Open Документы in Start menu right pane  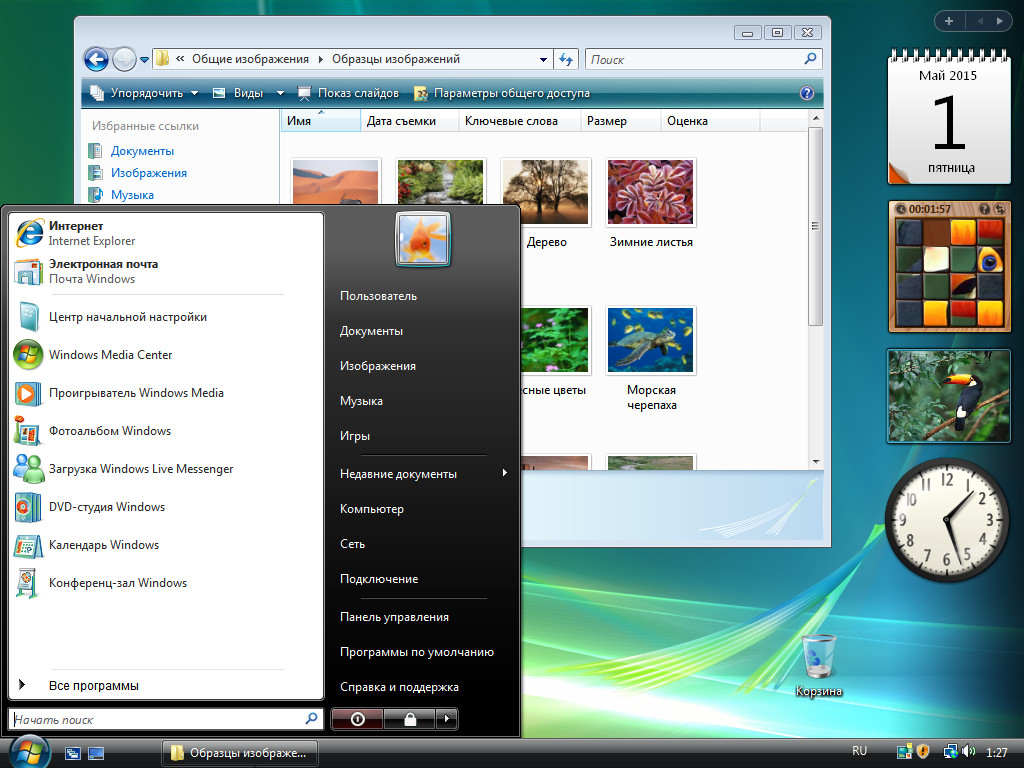(371, 331)
